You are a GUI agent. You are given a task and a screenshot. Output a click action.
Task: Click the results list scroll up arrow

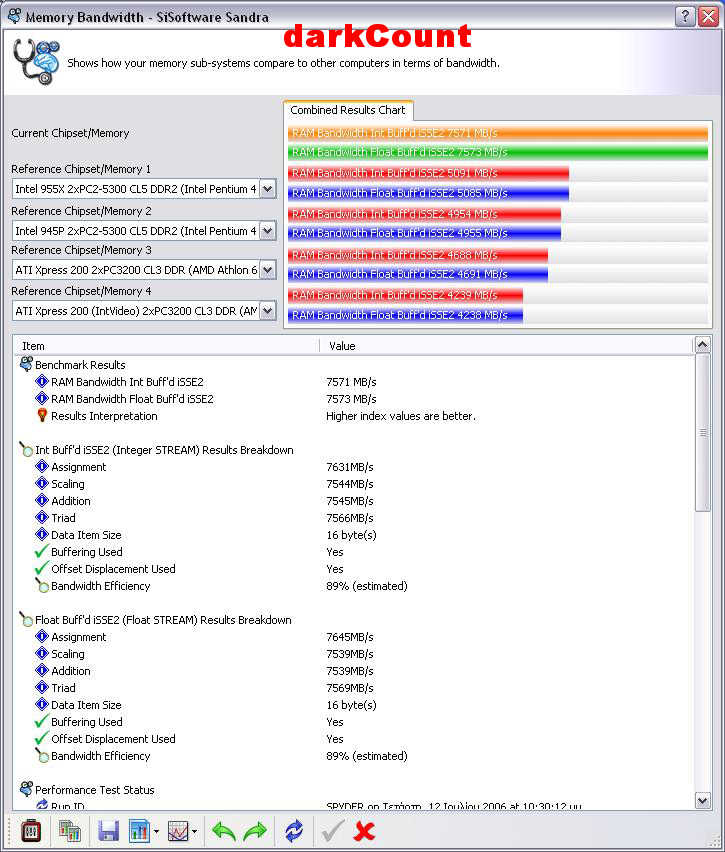(702, 344)
